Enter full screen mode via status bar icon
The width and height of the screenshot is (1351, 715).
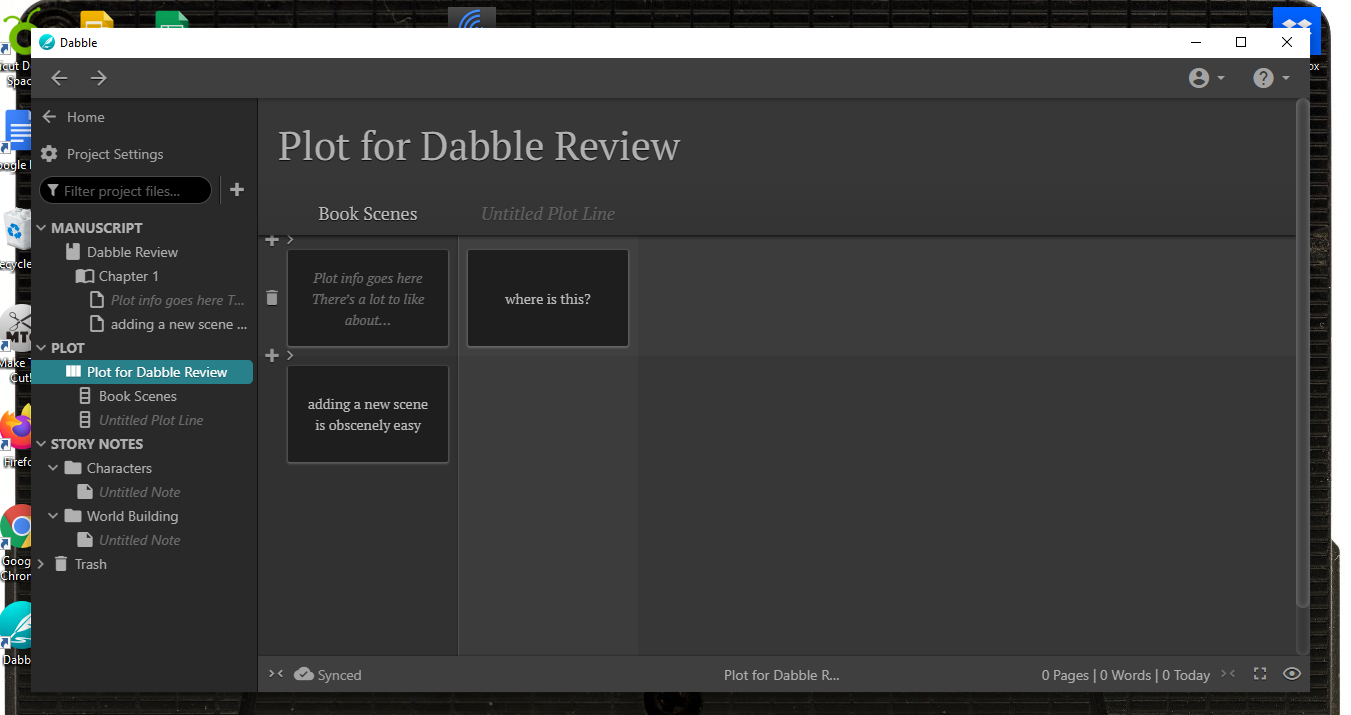(1260, 674)
